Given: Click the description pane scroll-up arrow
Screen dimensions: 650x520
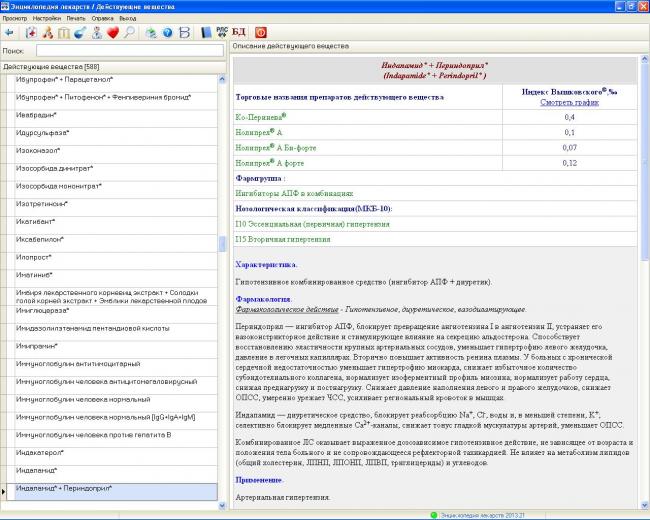Looking at the screenshot, I should click(645, 59).
